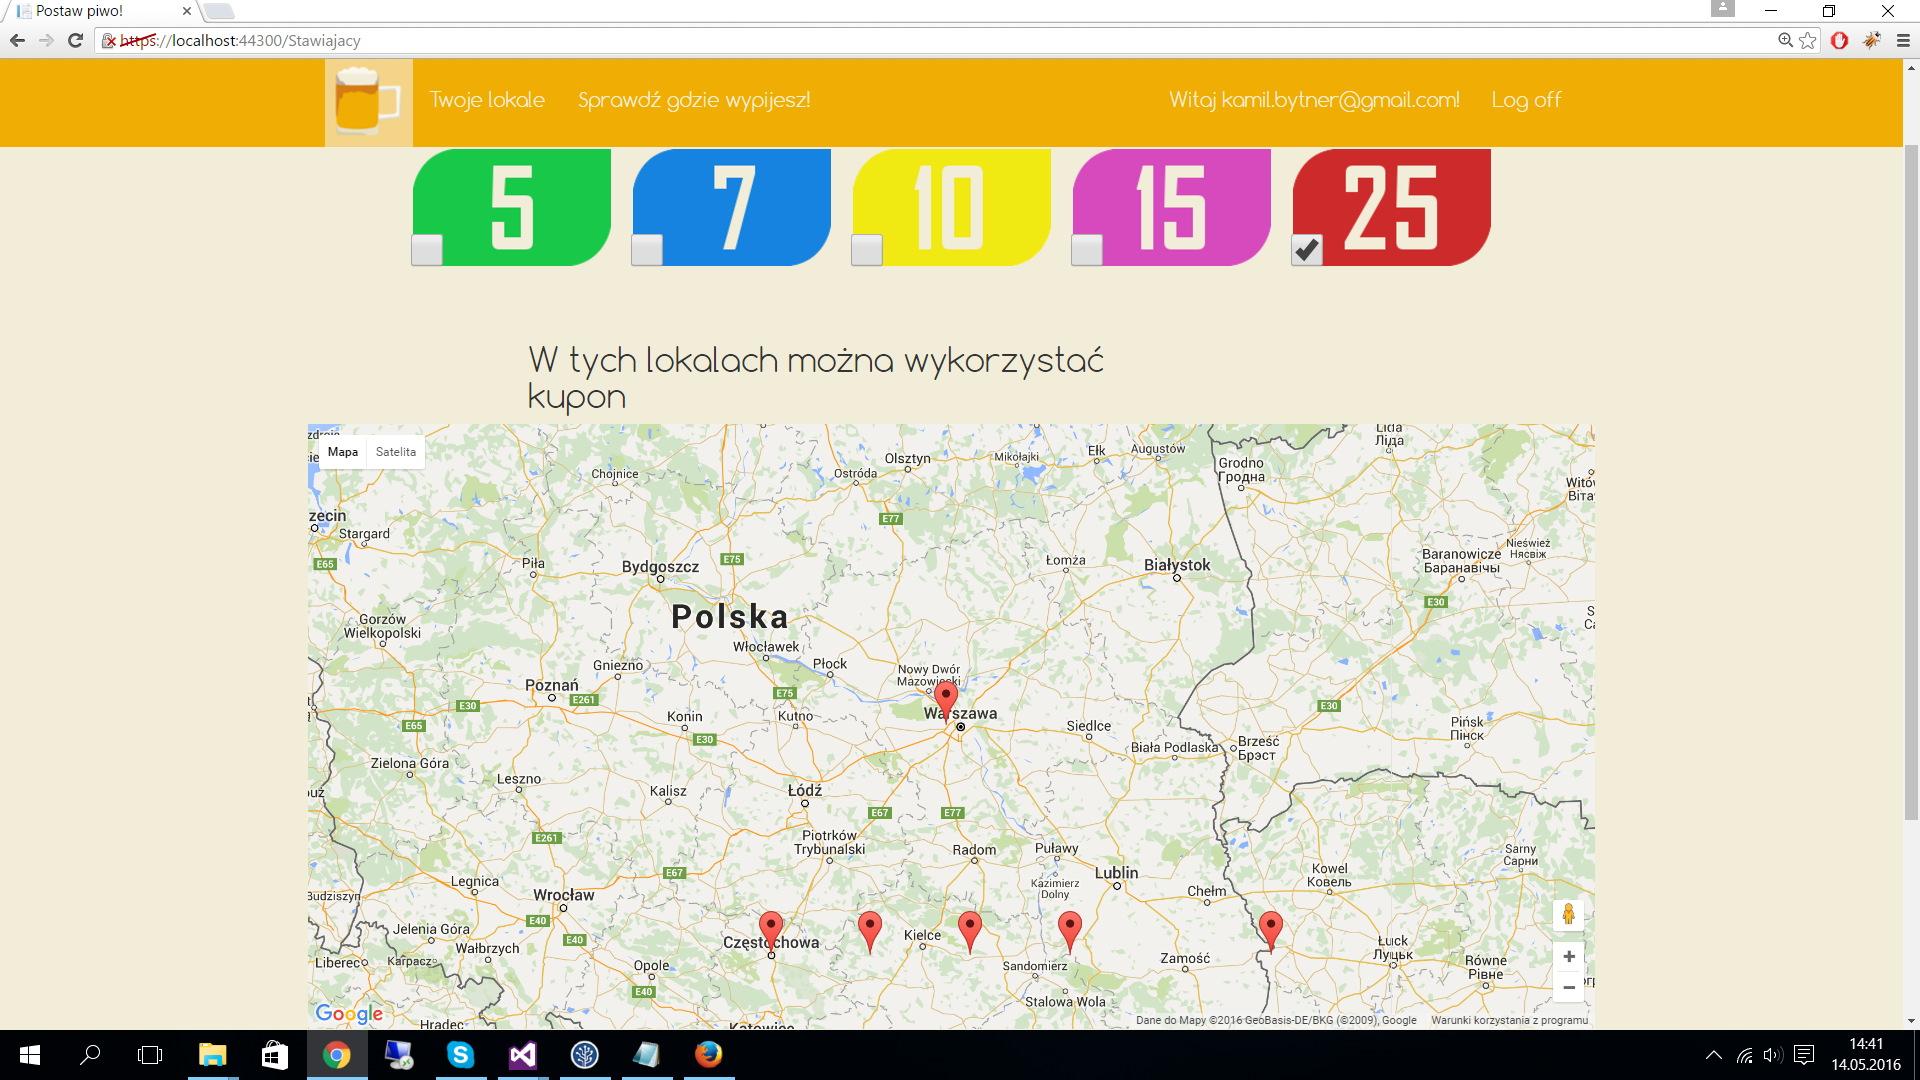Show hidden system tray icons chevron
Viewport: 1920px width, 1080px height.
[1713, 1055]
